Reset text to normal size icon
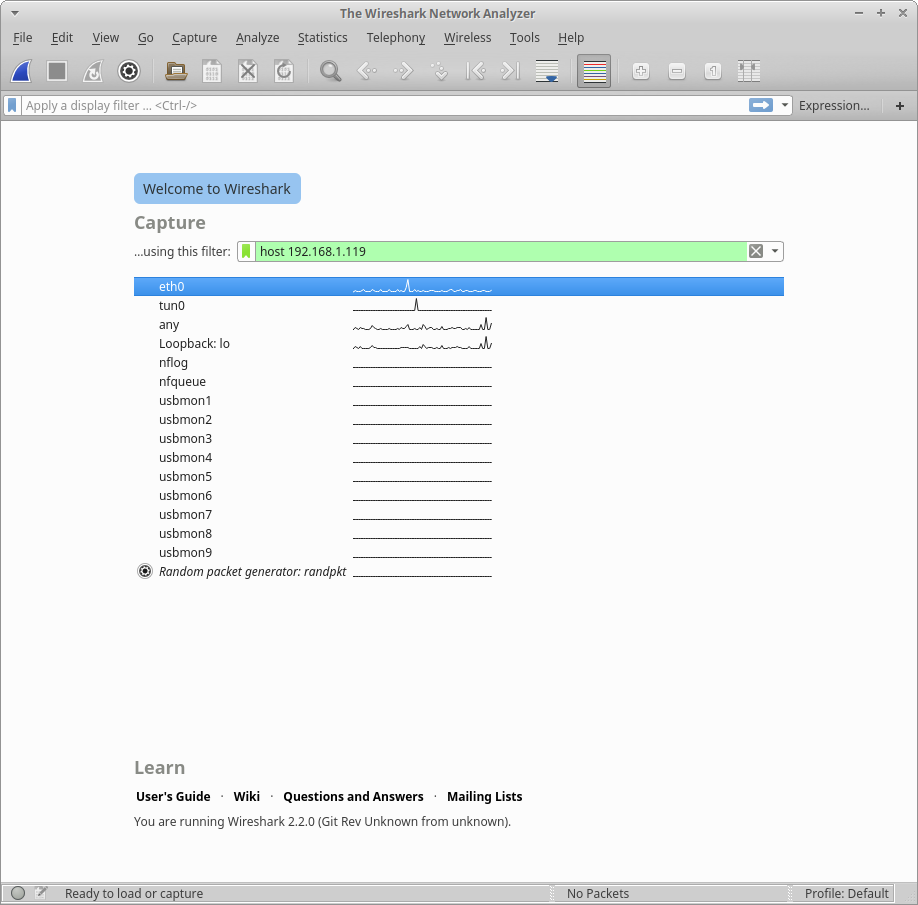The image size is (918, 905). click(x=713, y=71)
